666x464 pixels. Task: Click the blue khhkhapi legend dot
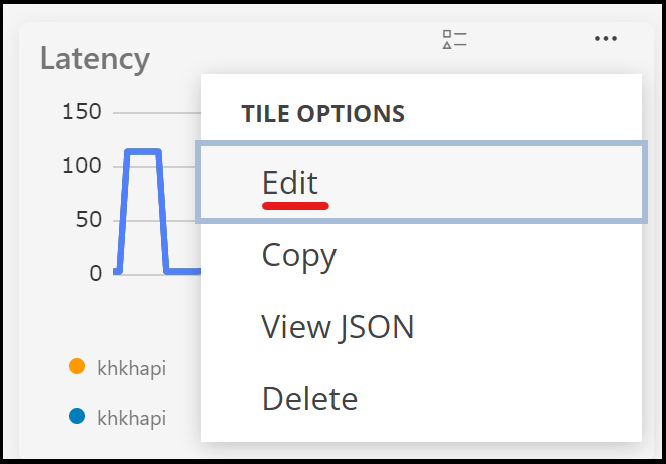77,416
